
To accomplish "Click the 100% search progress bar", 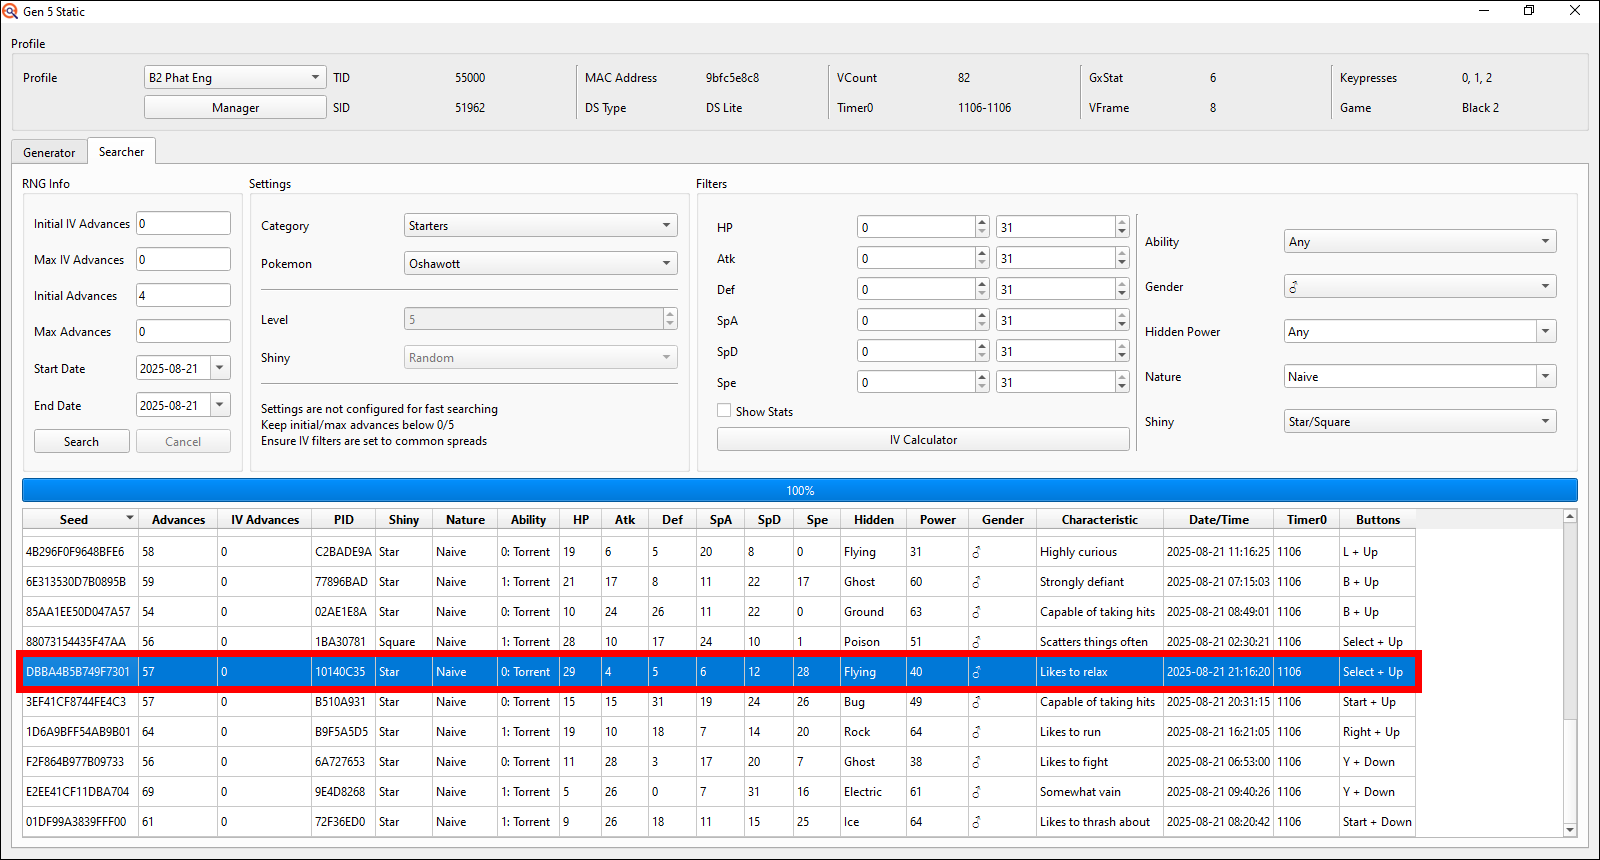I will [799, 490].
